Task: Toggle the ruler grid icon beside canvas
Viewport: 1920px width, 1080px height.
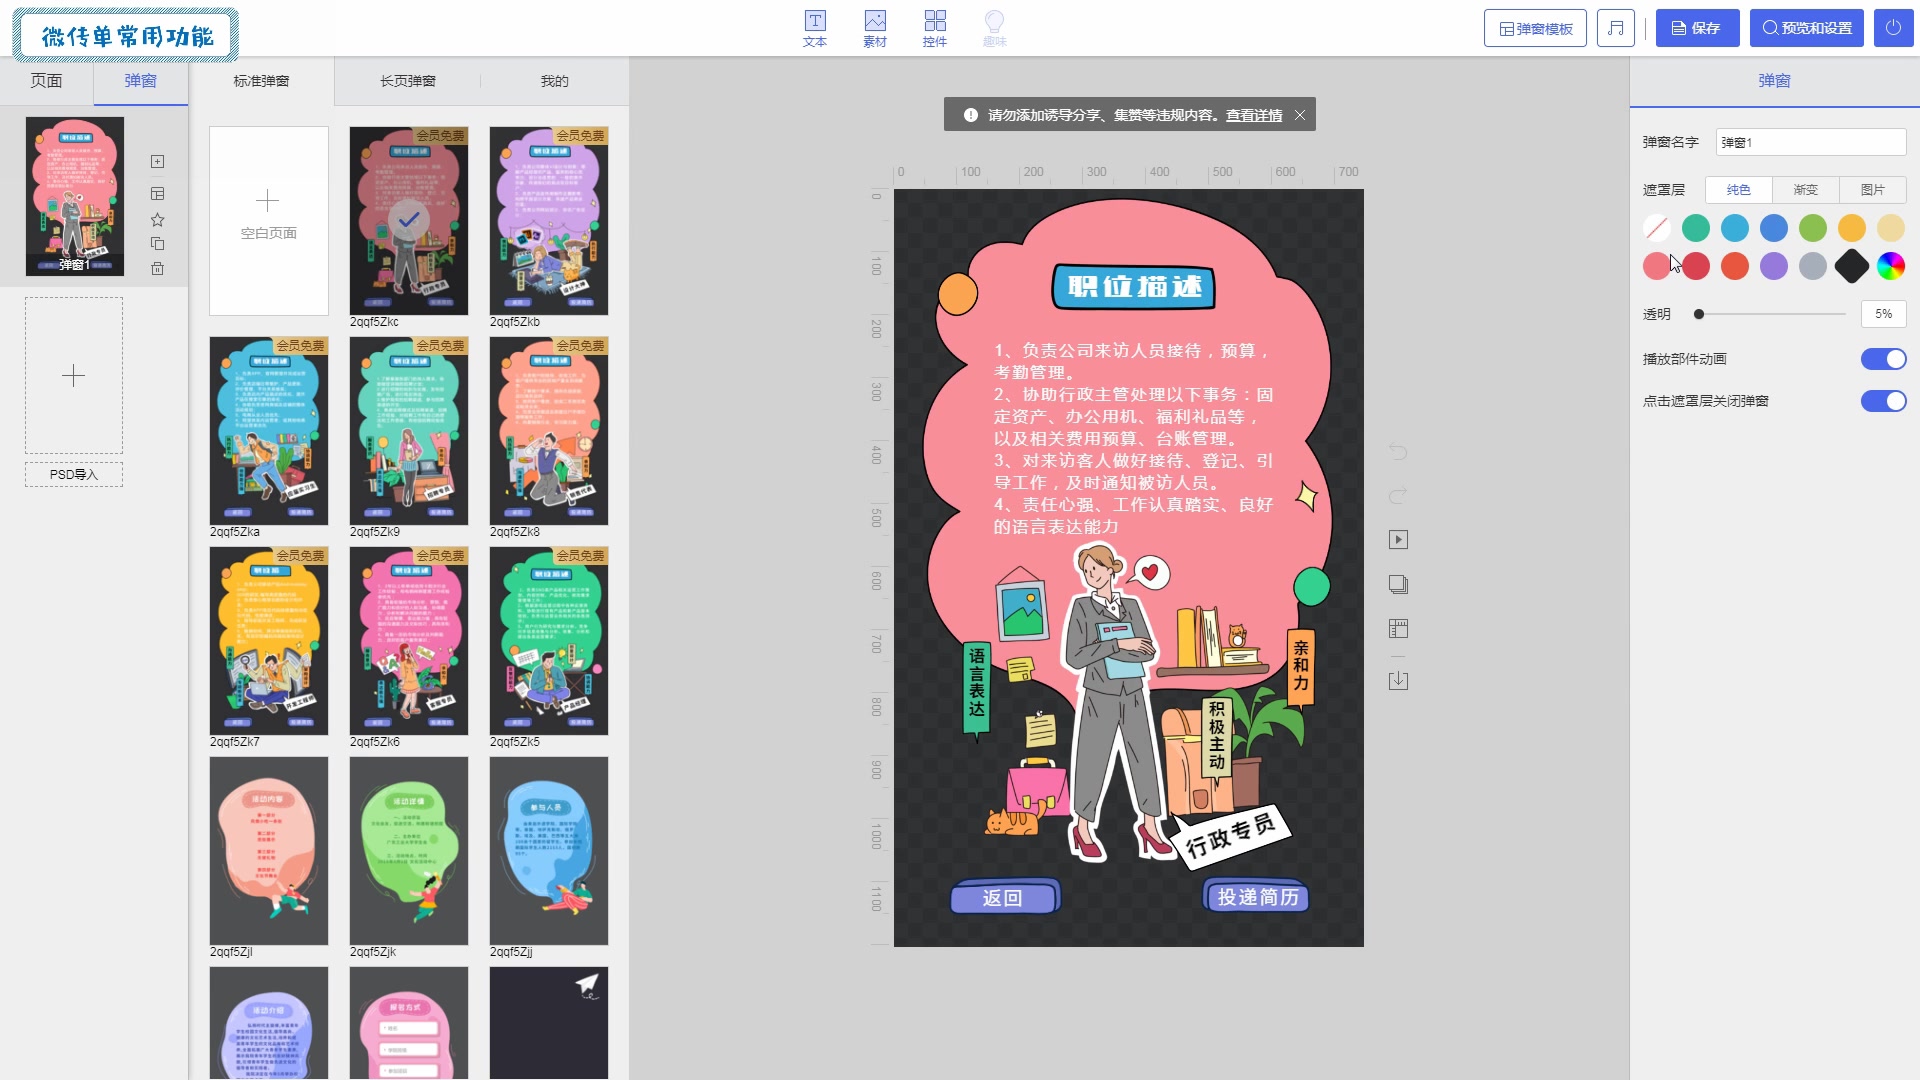Action: (x=1398, y=629)
